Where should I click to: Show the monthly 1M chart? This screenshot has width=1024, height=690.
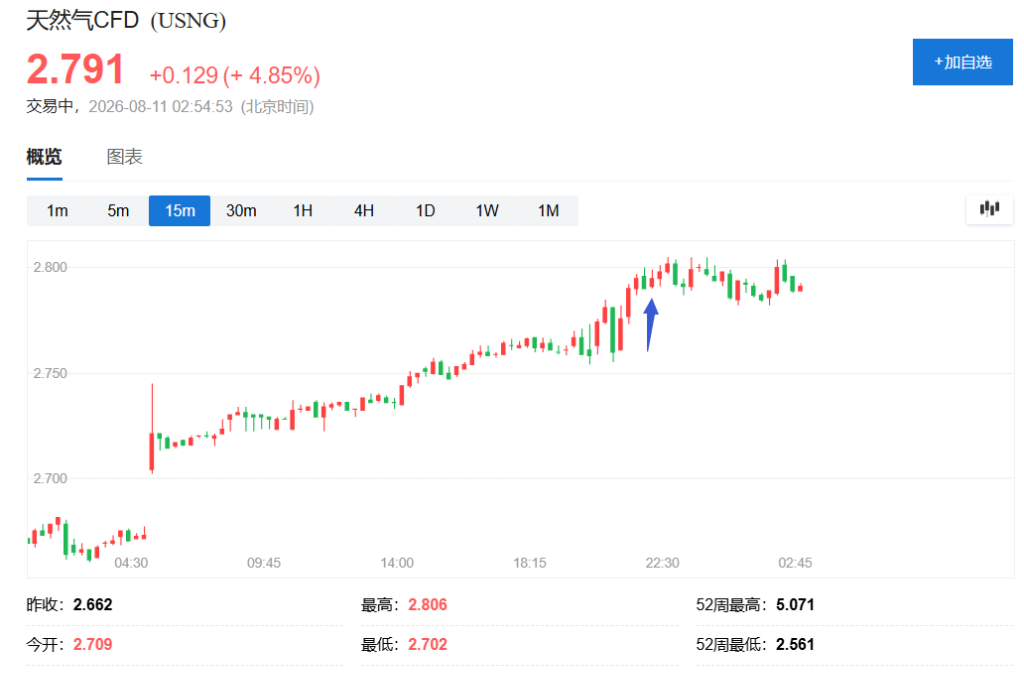coord(548,210)
